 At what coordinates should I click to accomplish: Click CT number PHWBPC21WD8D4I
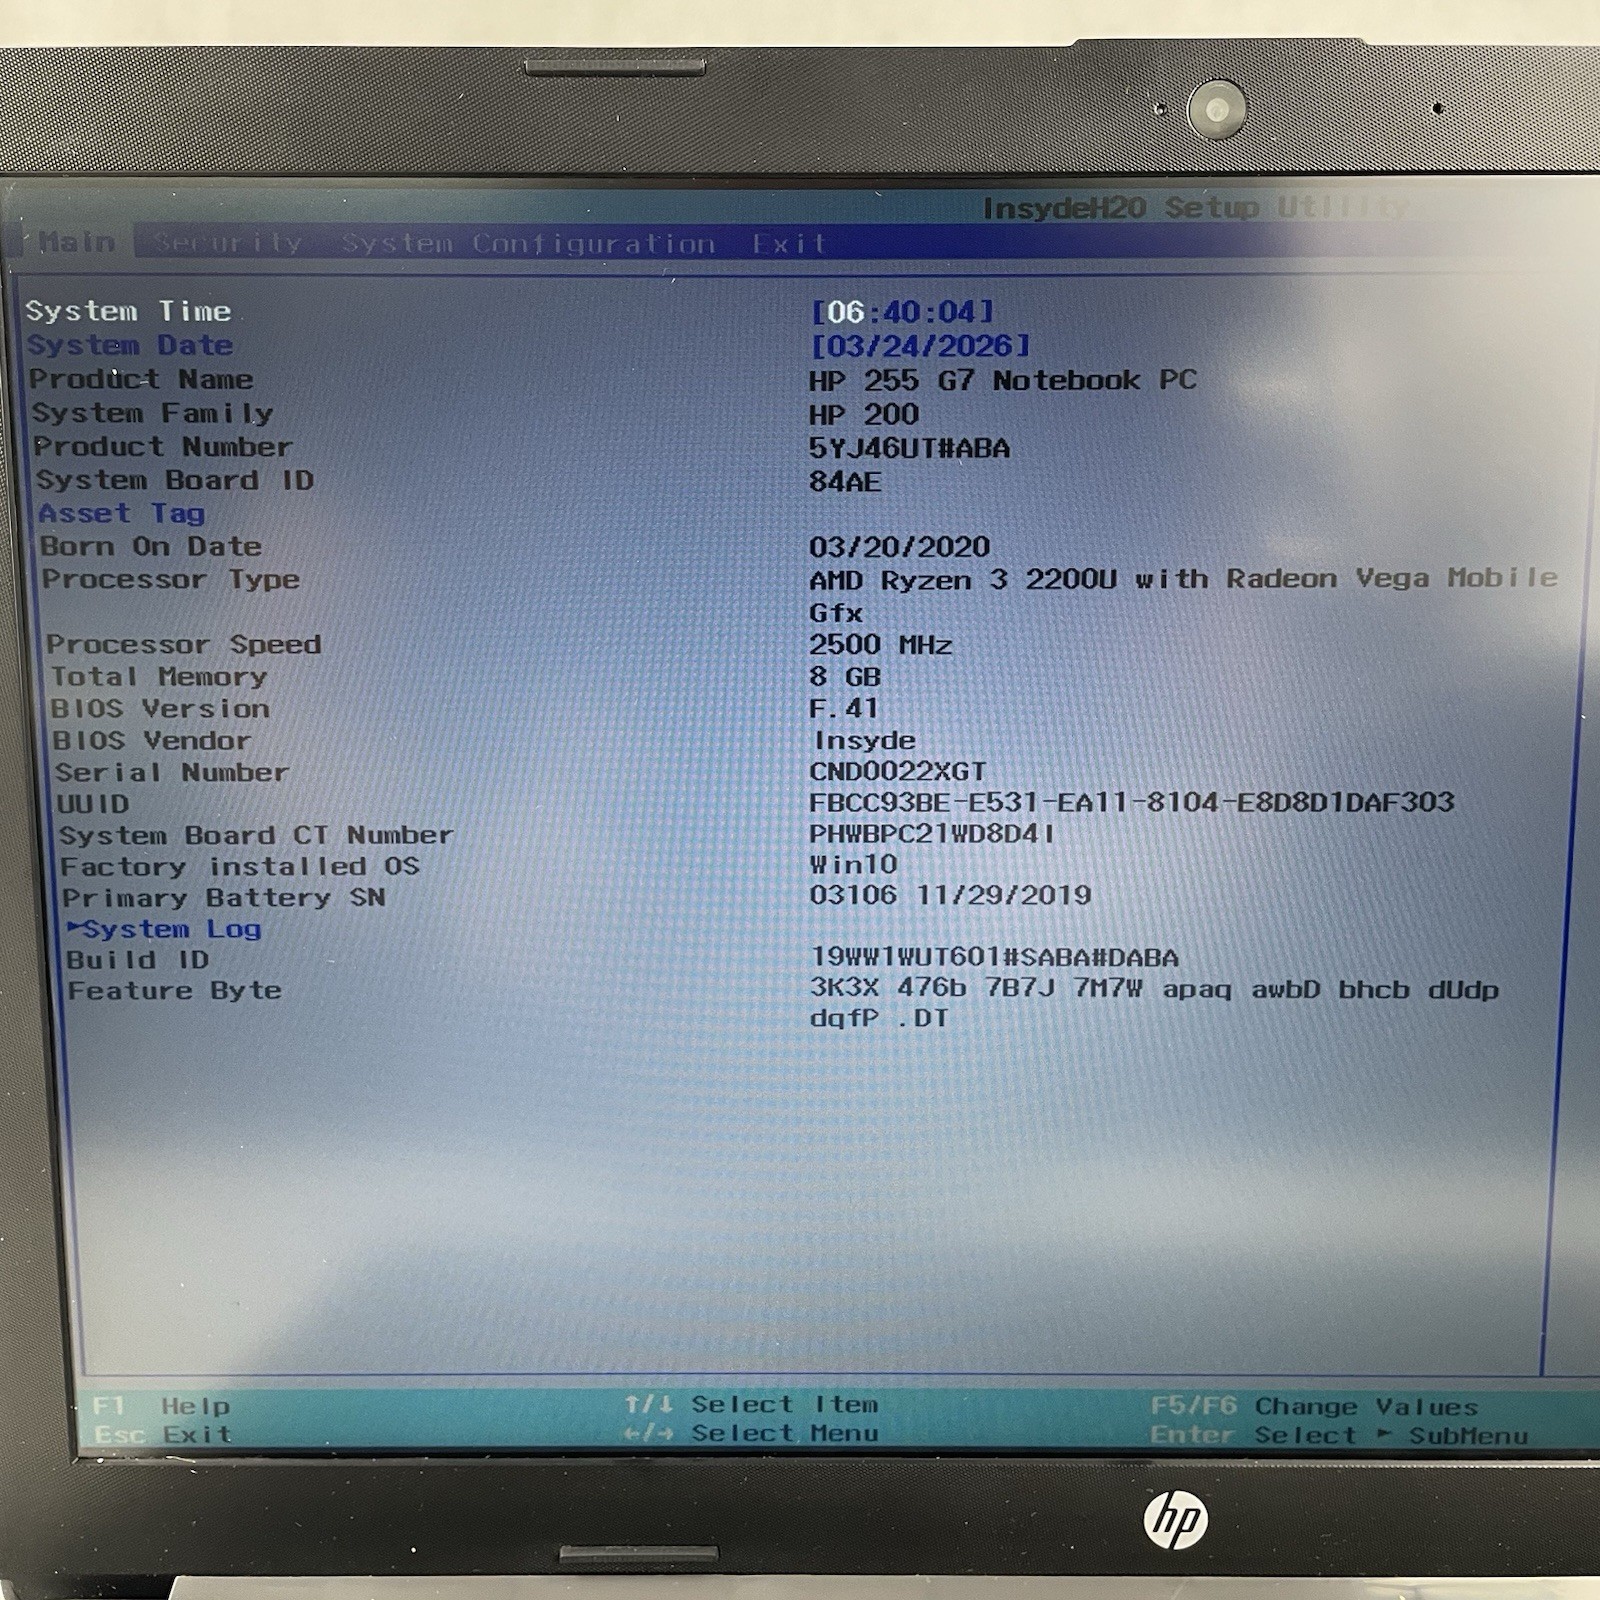[932, 833]
